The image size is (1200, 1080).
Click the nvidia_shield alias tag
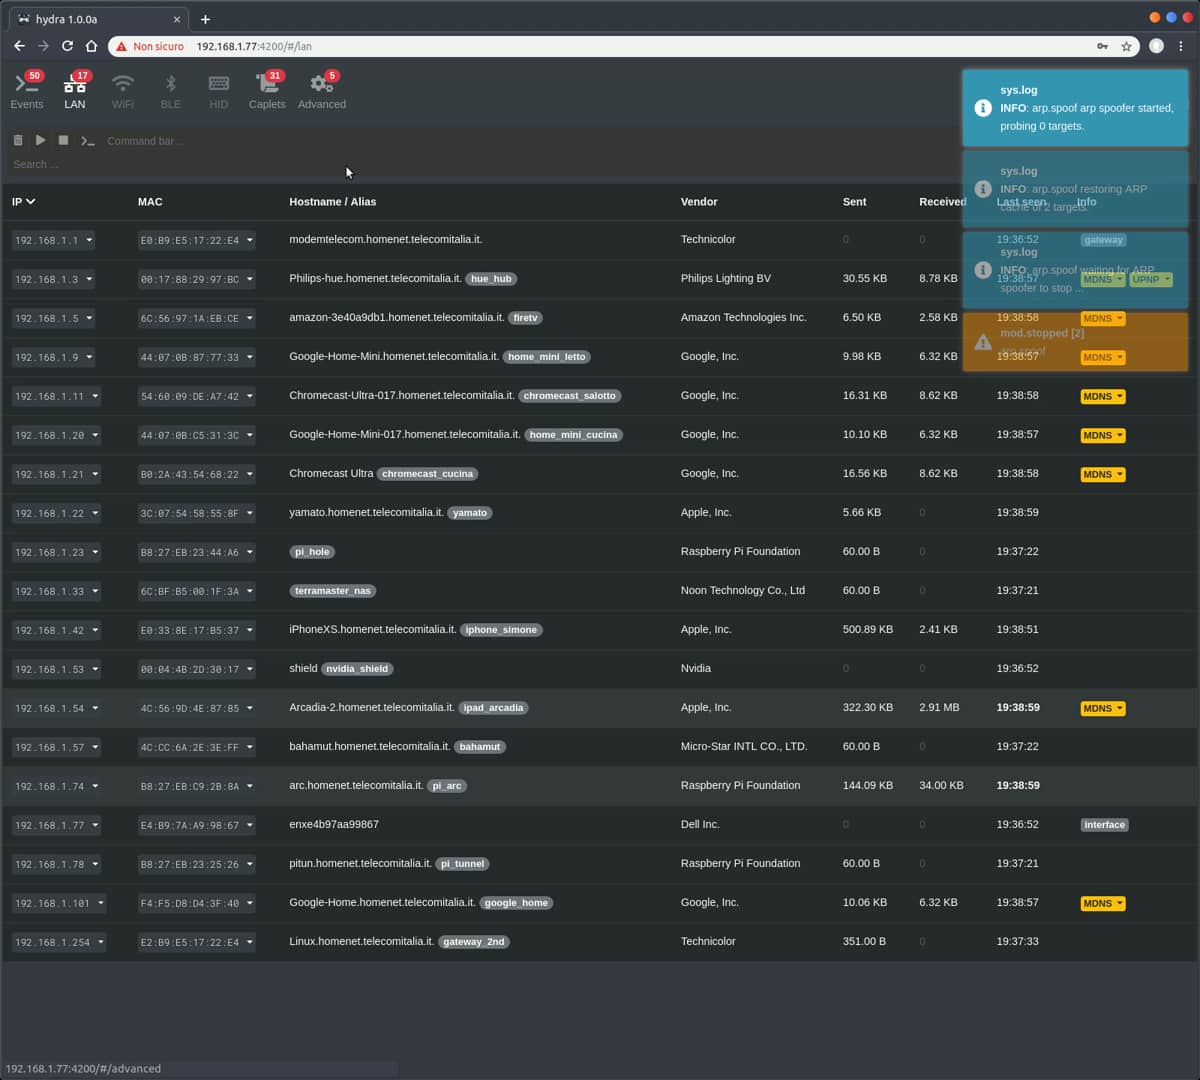tap(357, 669)
